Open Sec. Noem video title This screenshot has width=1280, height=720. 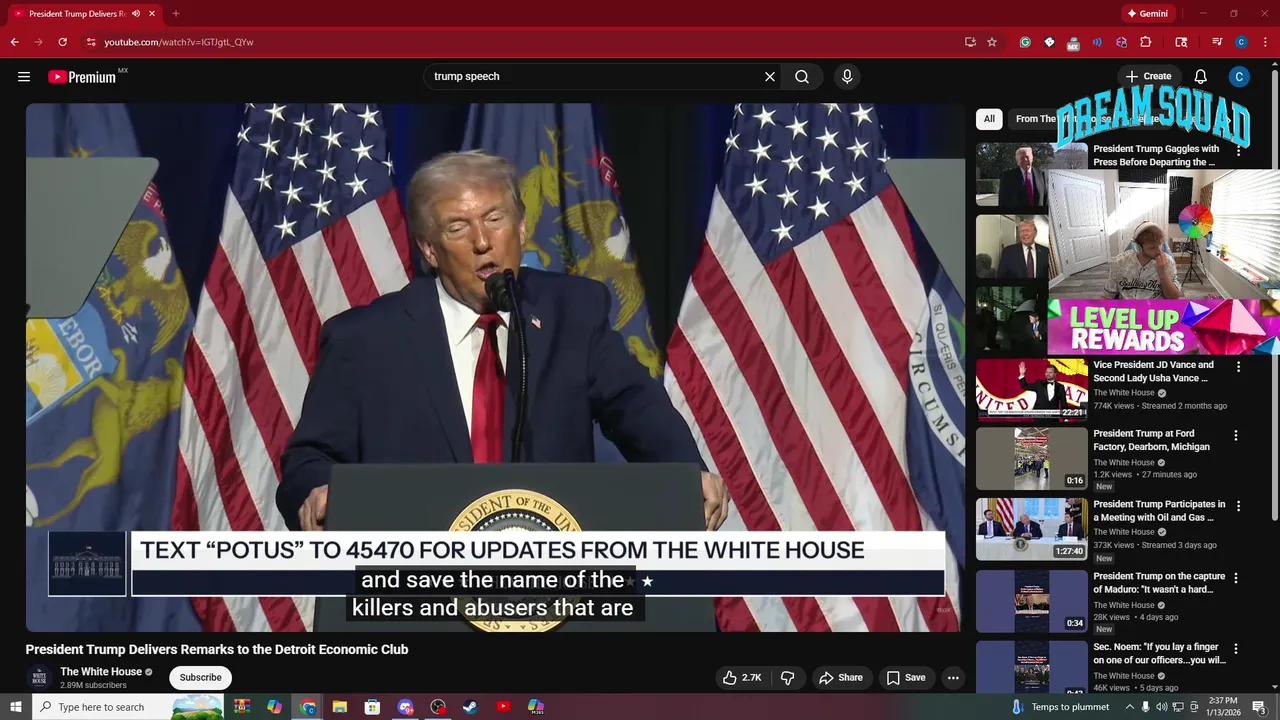(1159, 654)
